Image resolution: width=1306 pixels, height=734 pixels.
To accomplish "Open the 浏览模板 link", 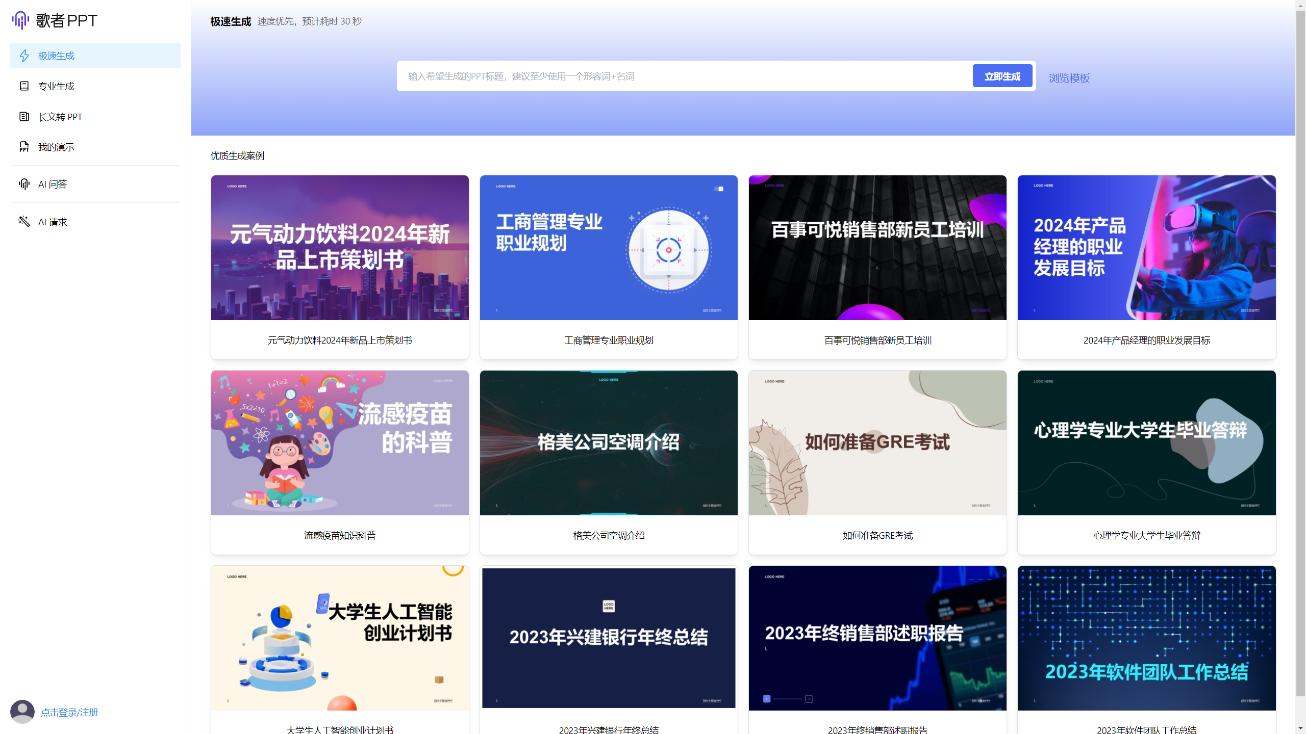I will [1069, 78].
